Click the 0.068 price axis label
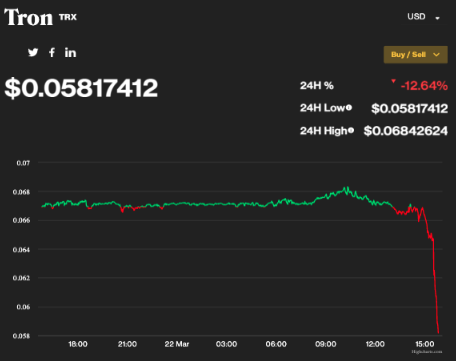Image resolution: width=456 pixels, height=361 pixels. pyautogui.click(x=21, y=192)
